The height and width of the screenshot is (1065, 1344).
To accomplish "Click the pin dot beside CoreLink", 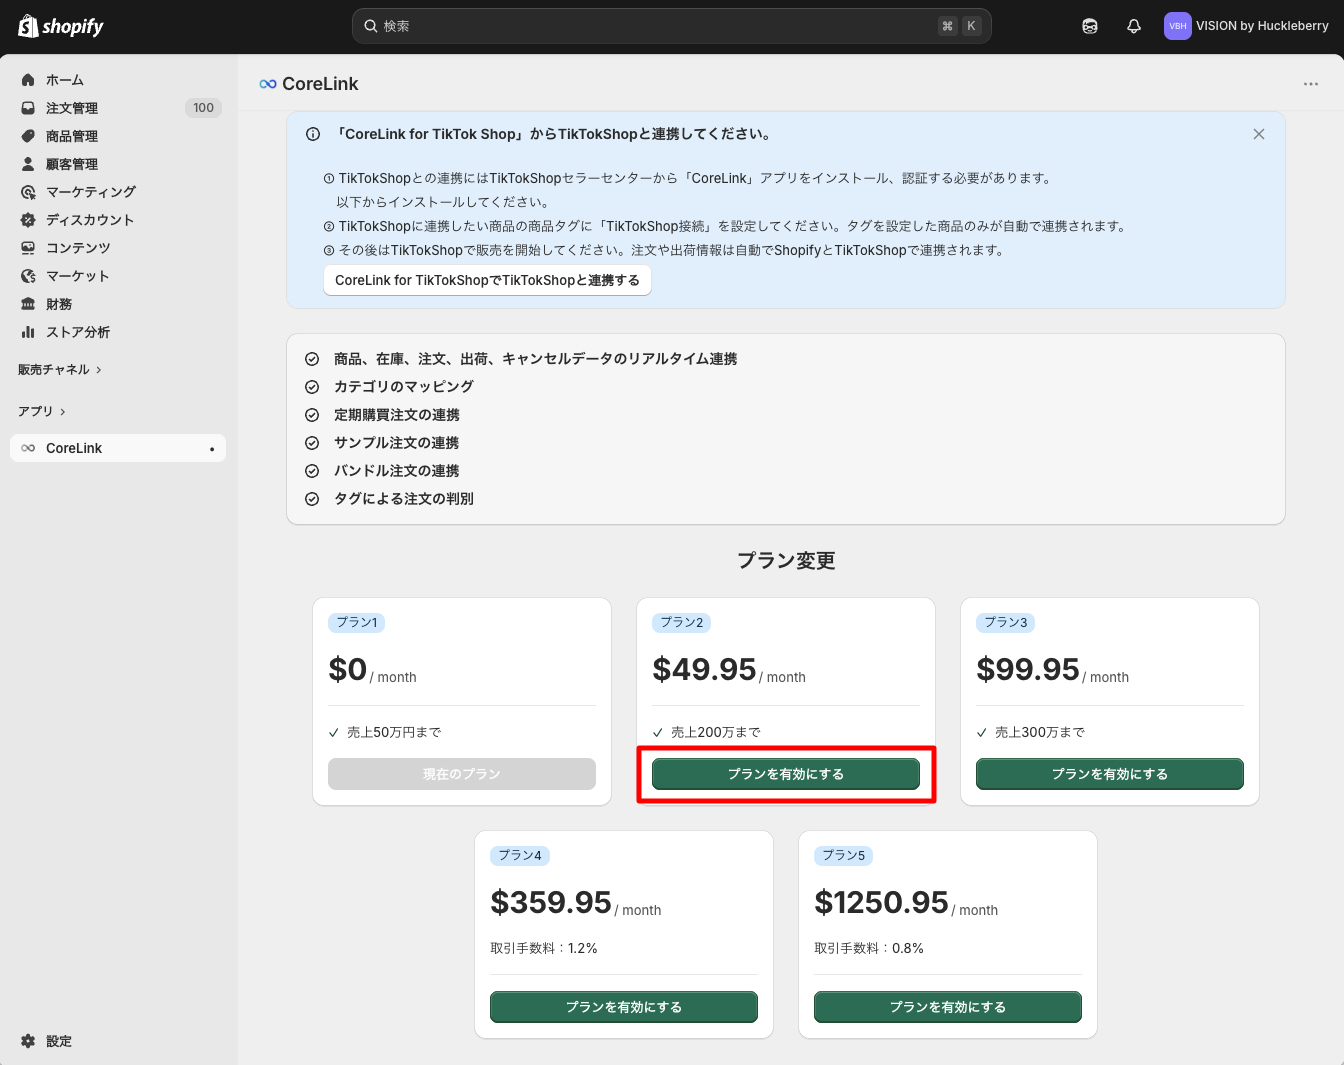I will pyautogui.click(x=212, y=449).
